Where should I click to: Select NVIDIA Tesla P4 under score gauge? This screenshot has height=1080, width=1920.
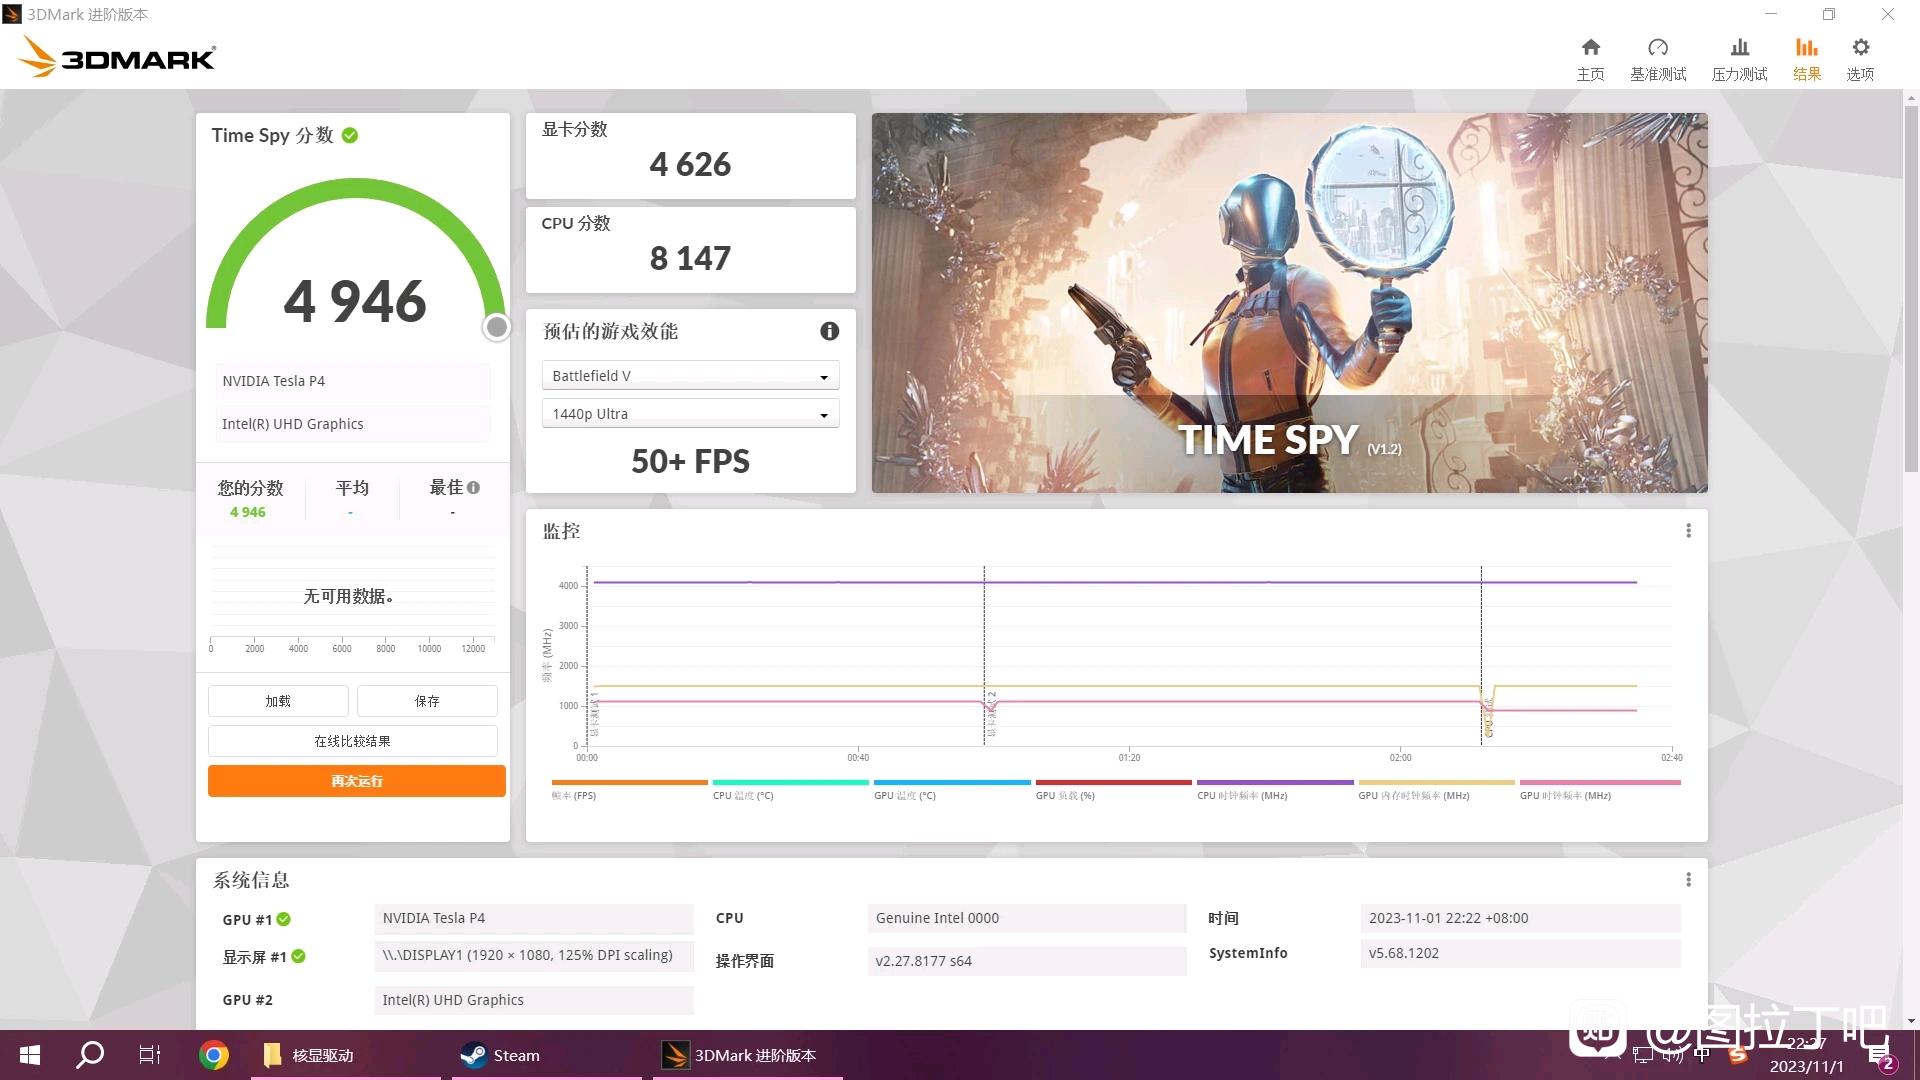pyautogui.click(x=352, y=381)
